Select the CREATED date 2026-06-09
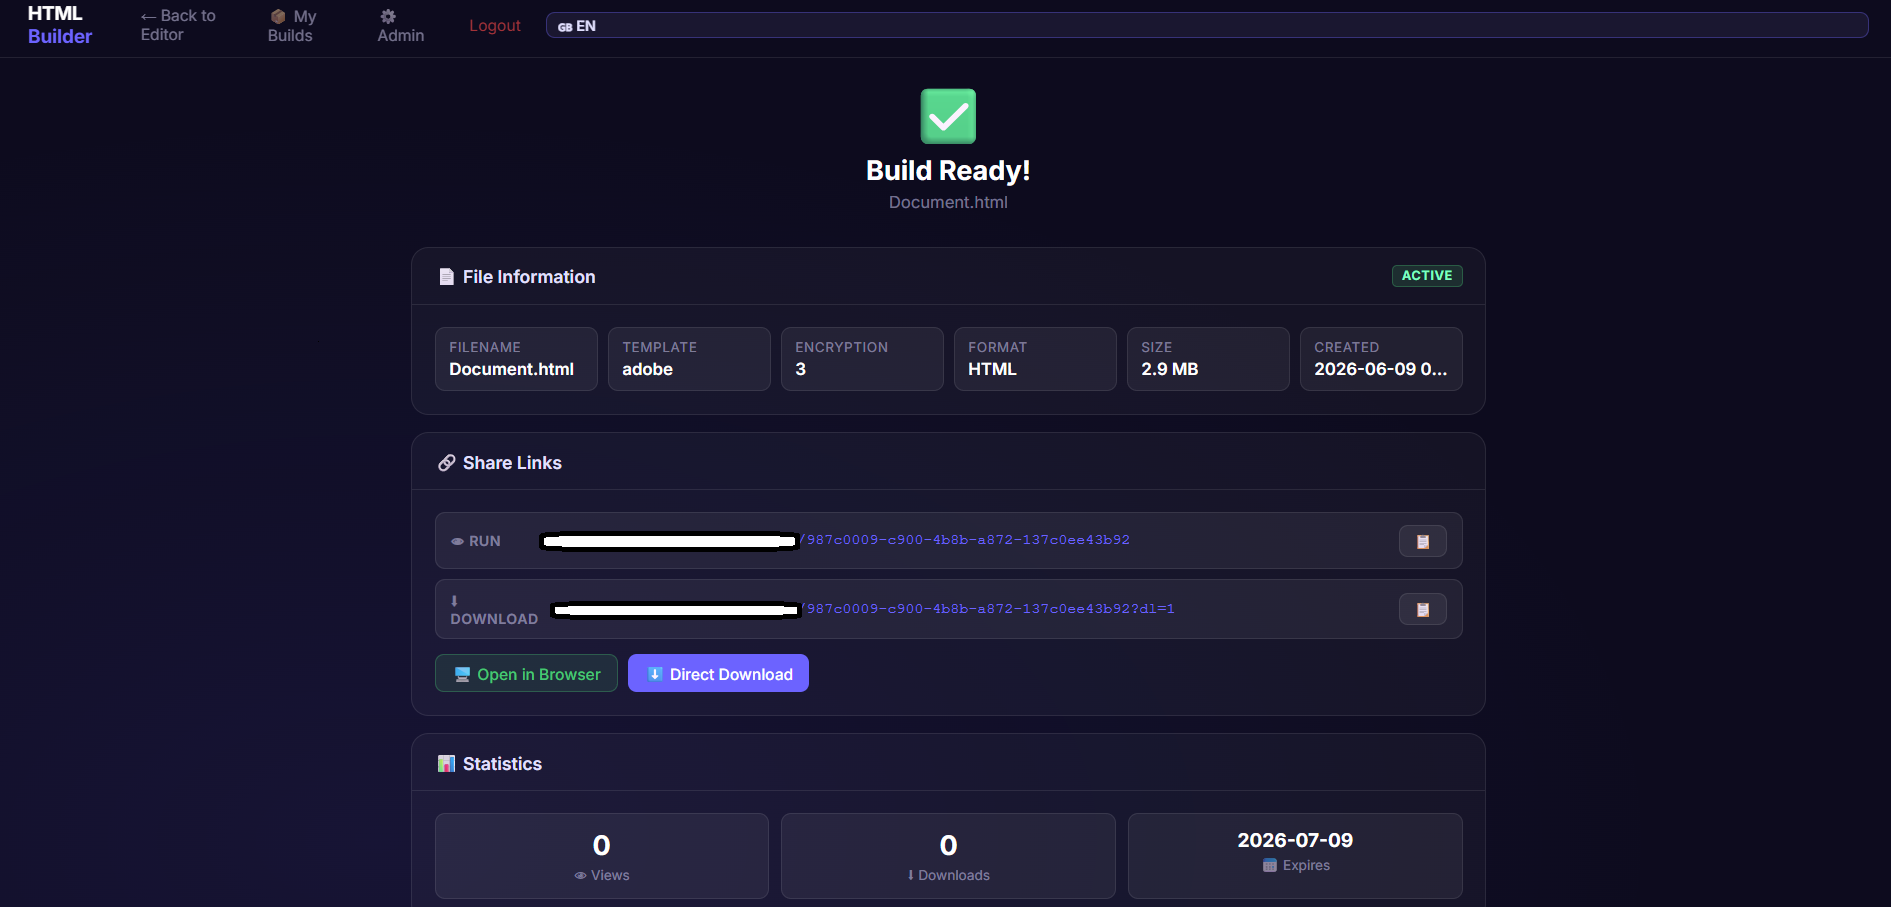The height and width of the screenshot is (907, 1891). (1380, 369)
